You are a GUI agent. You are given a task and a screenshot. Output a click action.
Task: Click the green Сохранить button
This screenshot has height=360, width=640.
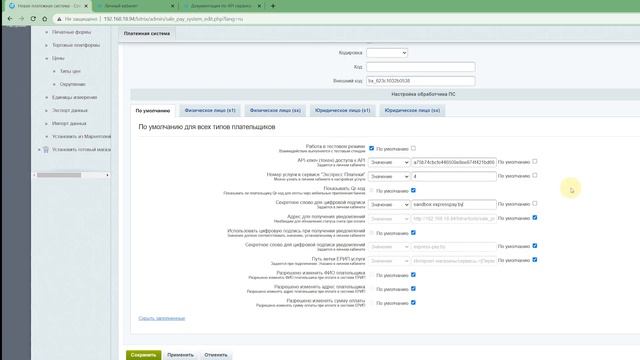(x=143, y=355)
